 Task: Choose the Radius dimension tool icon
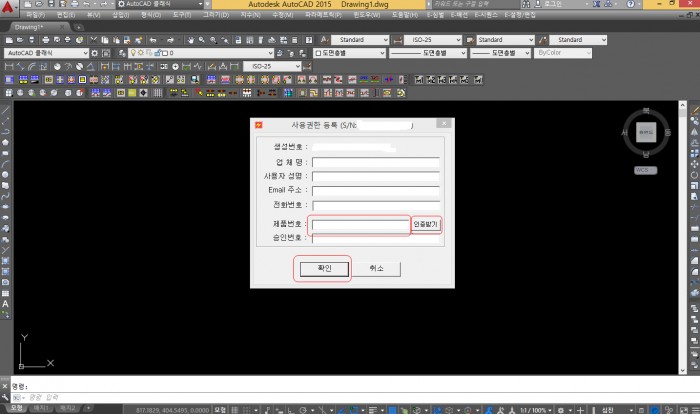(57, 67)
